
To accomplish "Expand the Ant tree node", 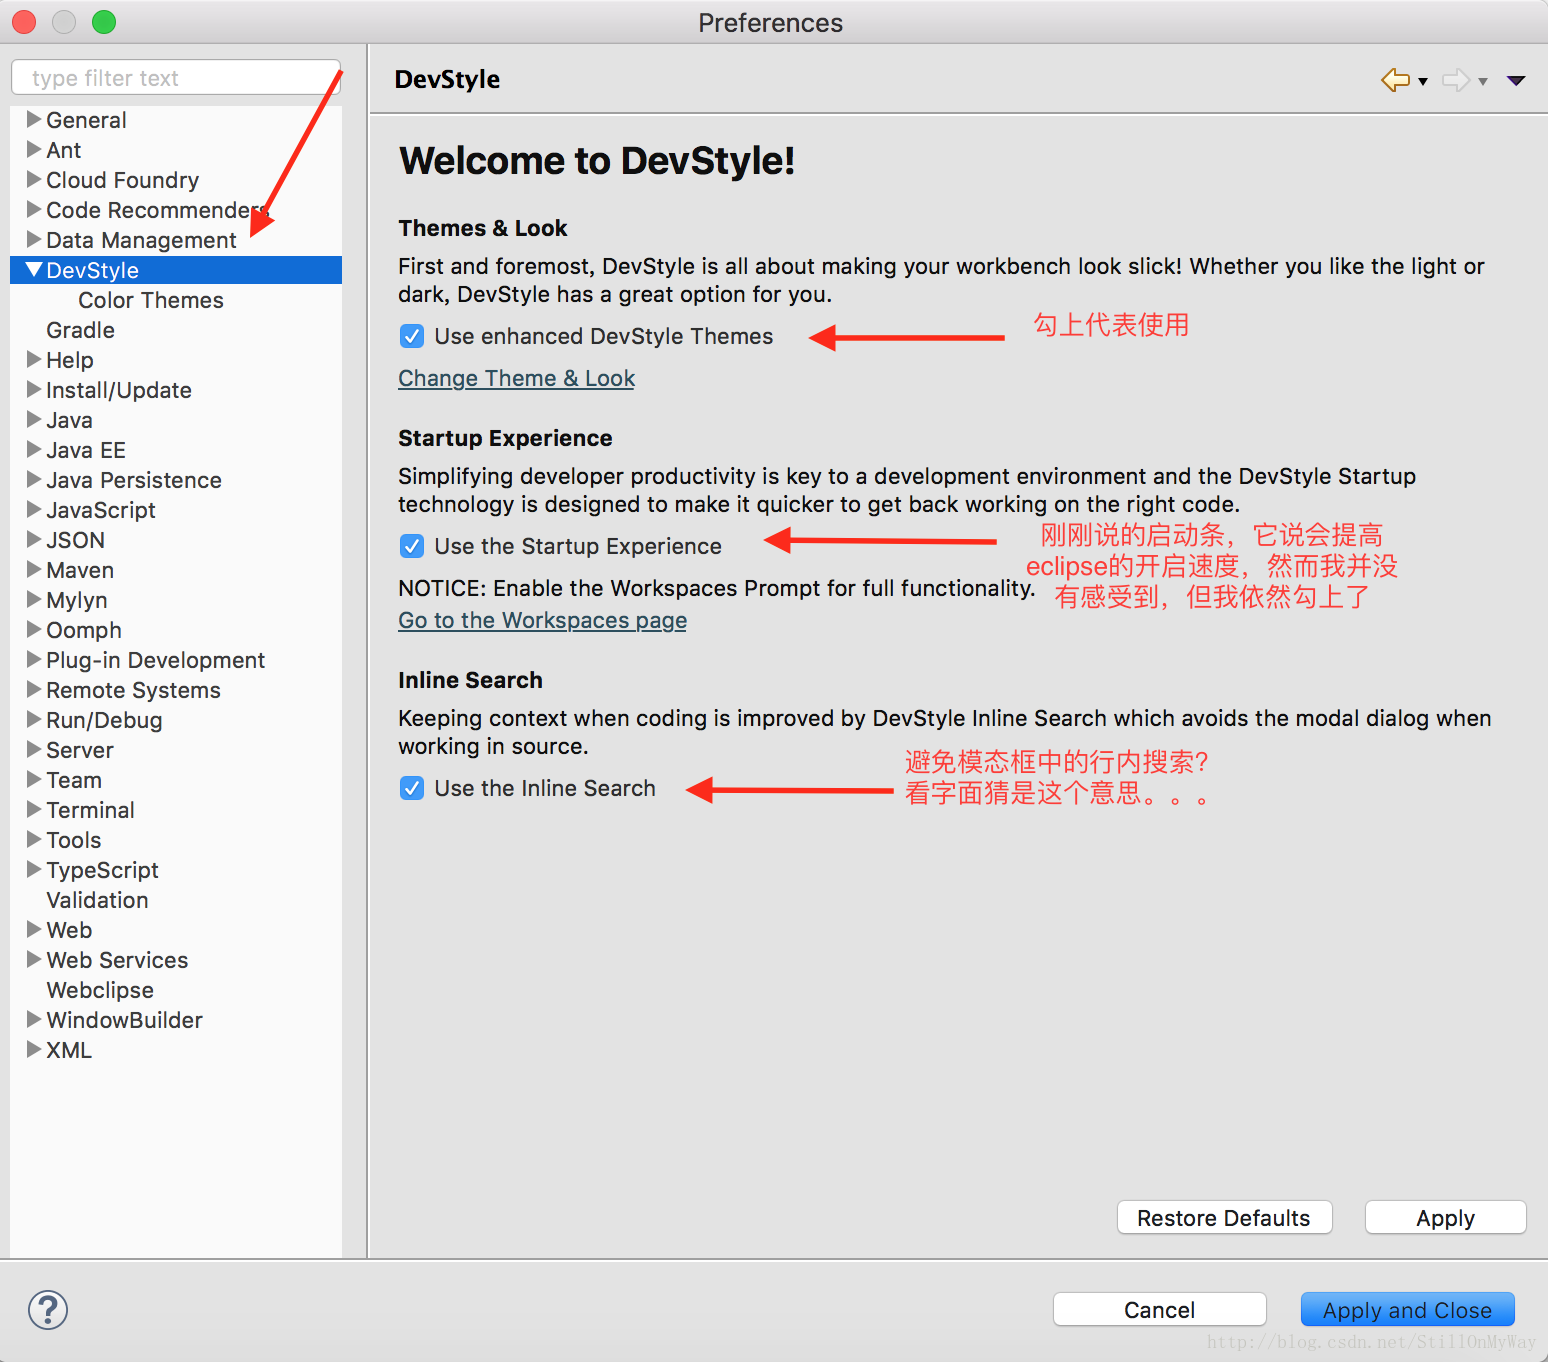I will [x=34, y=149].
